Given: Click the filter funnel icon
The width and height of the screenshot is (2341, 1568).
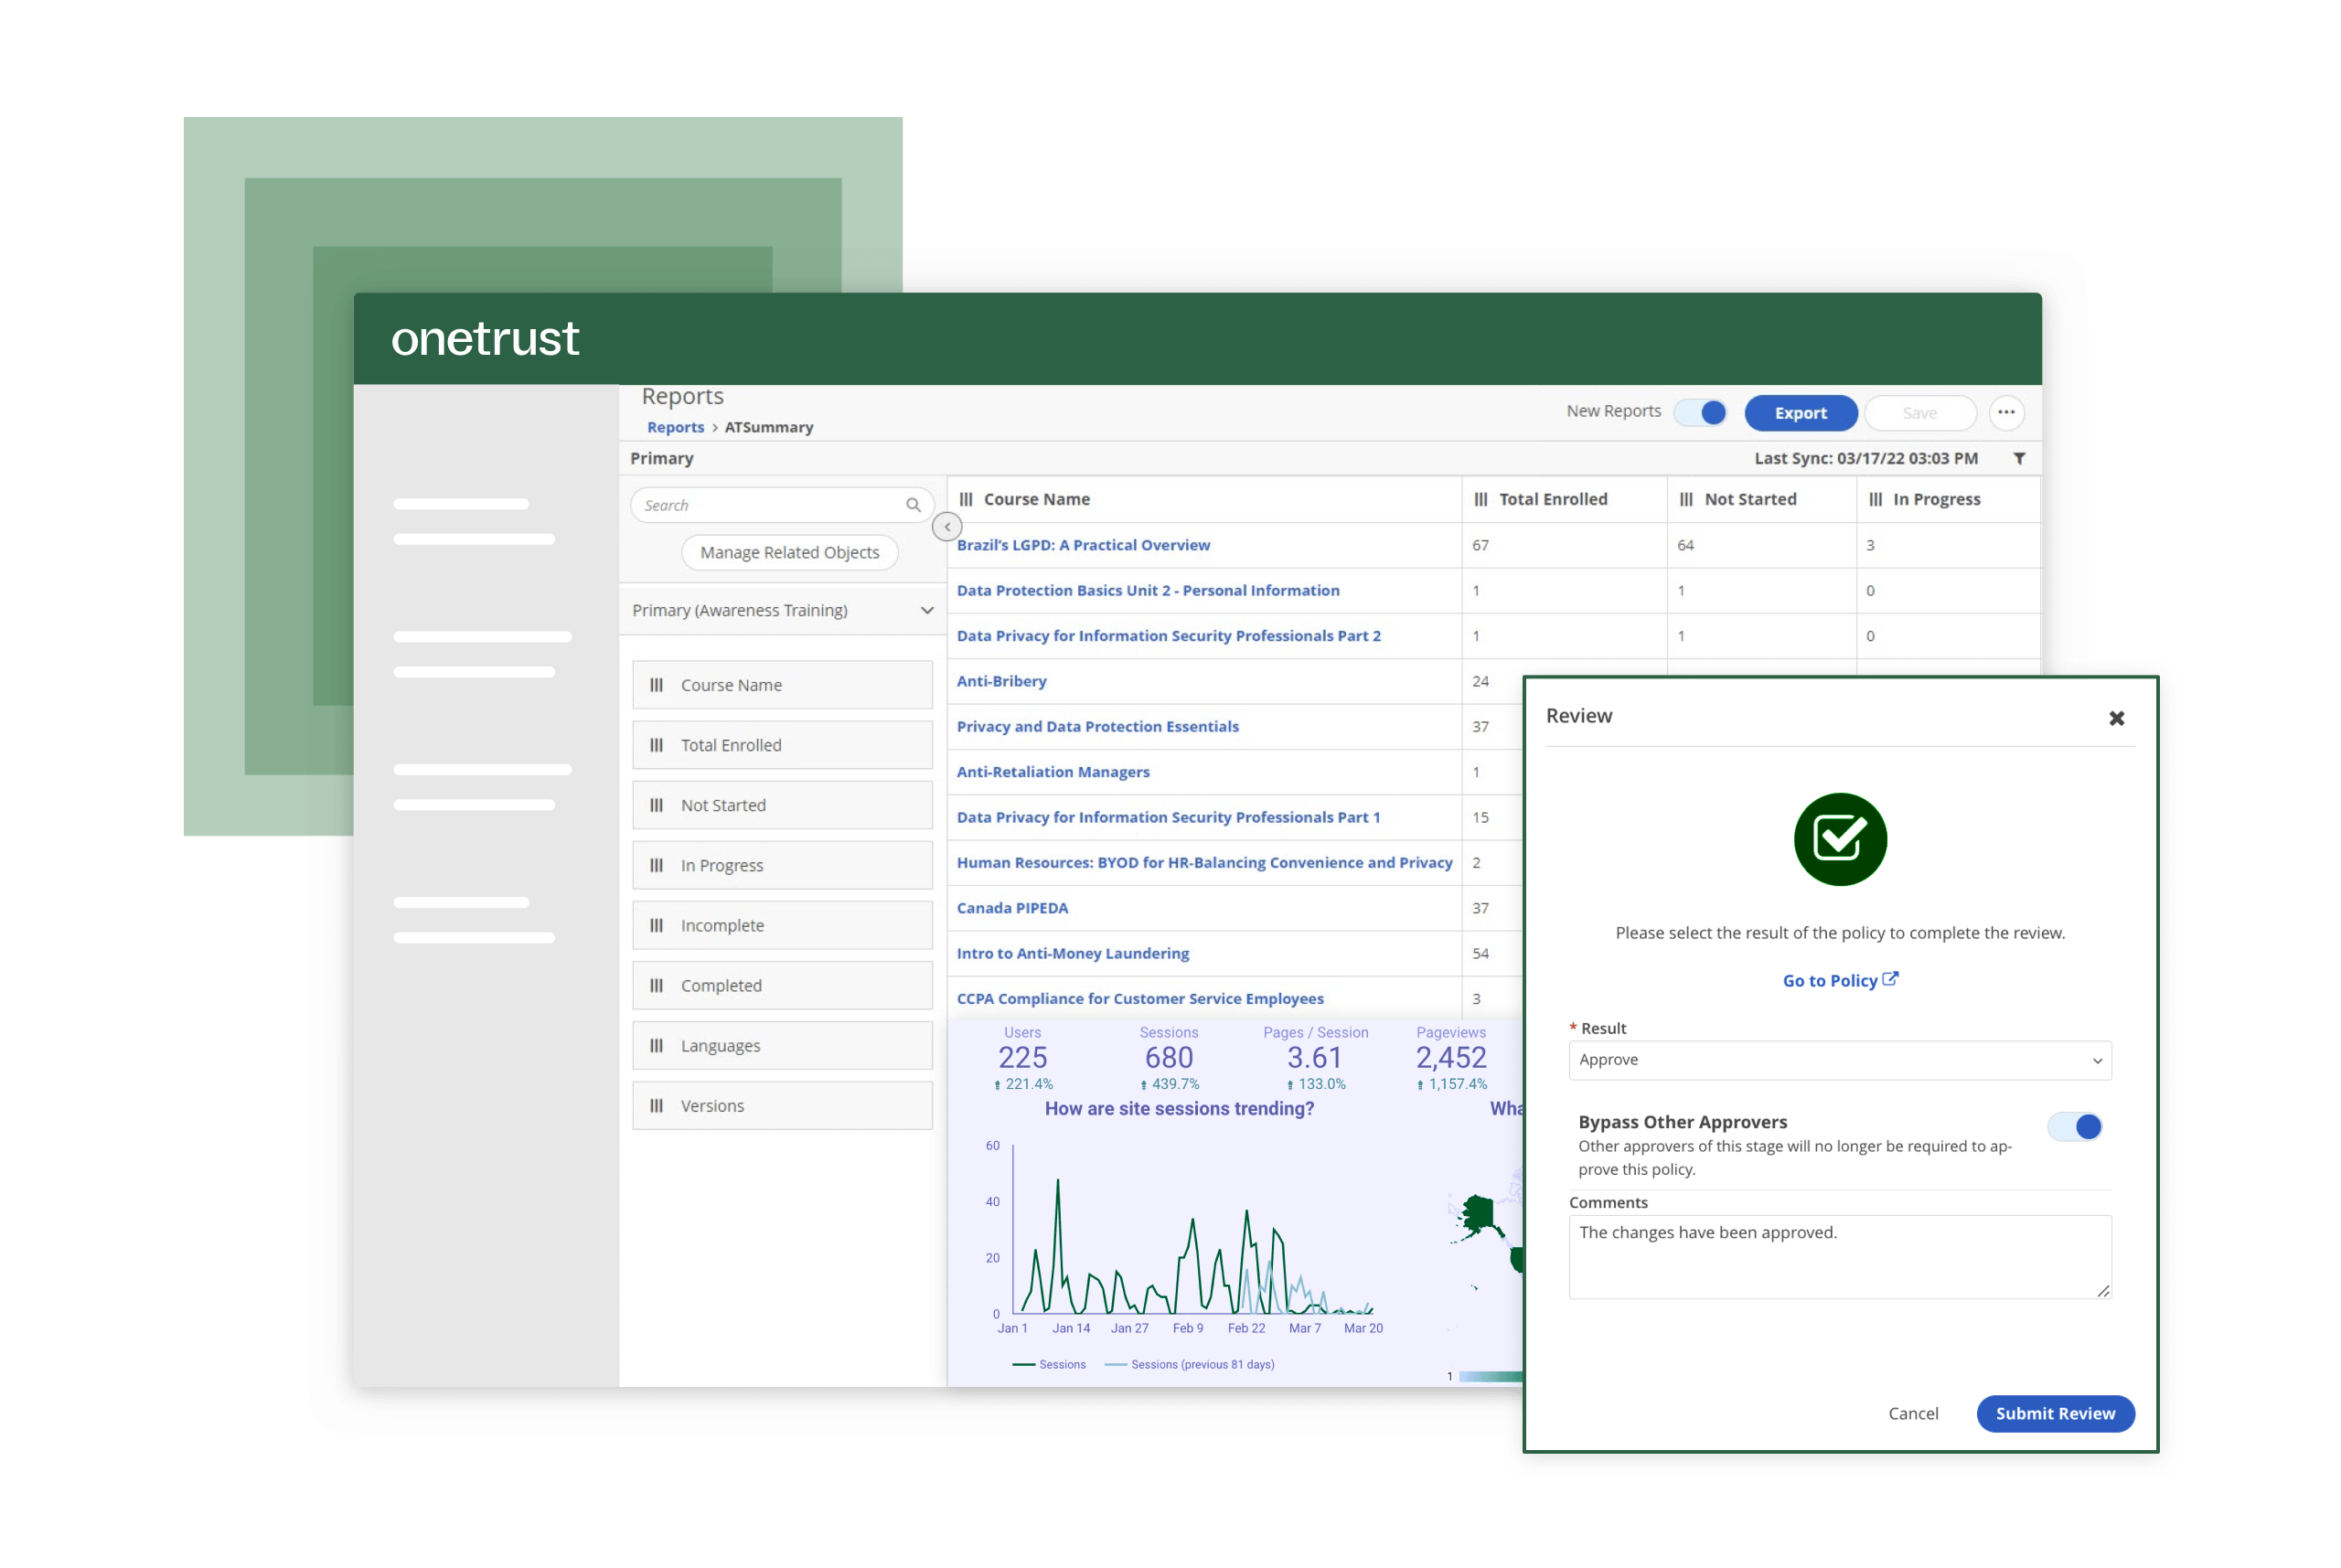Looking at the screenshot, I should [2019, 458].
